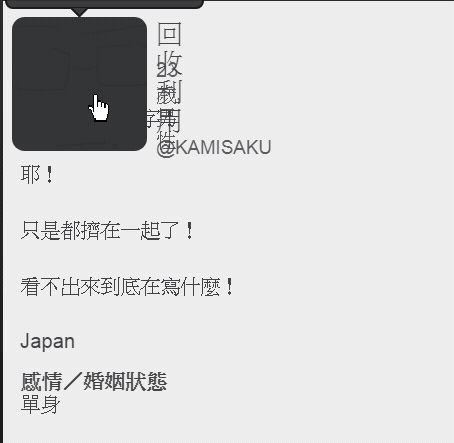Click the large 回 character of the name
This screenshot has width=454, height=443.
pyautogui.click(x=169, y=34)
